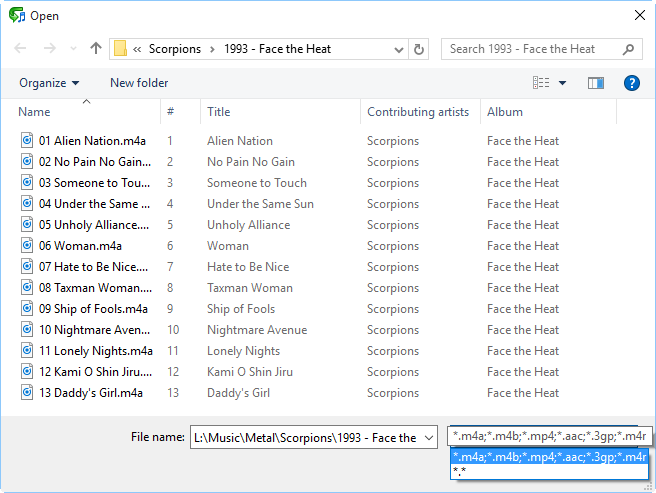Close the Open dialog
Image resolution: width=656 pixels, height=493 pixels.
pos(639,15)
